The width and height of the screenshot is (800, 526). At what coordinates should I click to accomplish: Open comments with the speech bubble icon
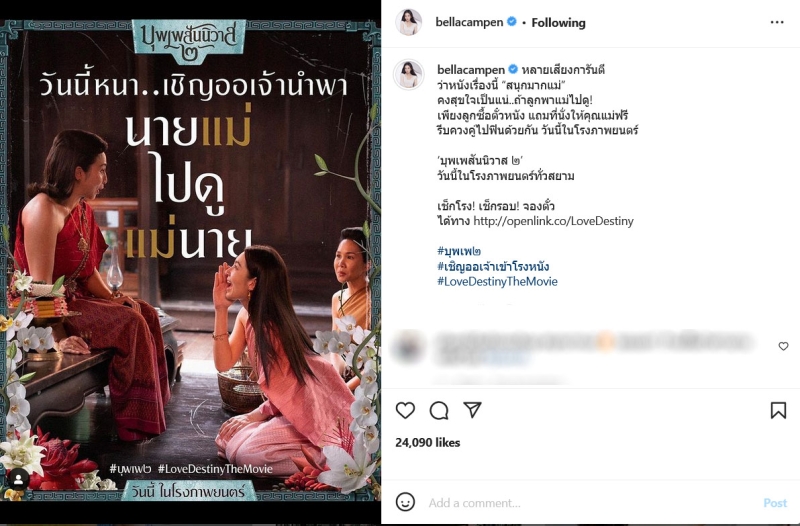[x=439, y=410]
